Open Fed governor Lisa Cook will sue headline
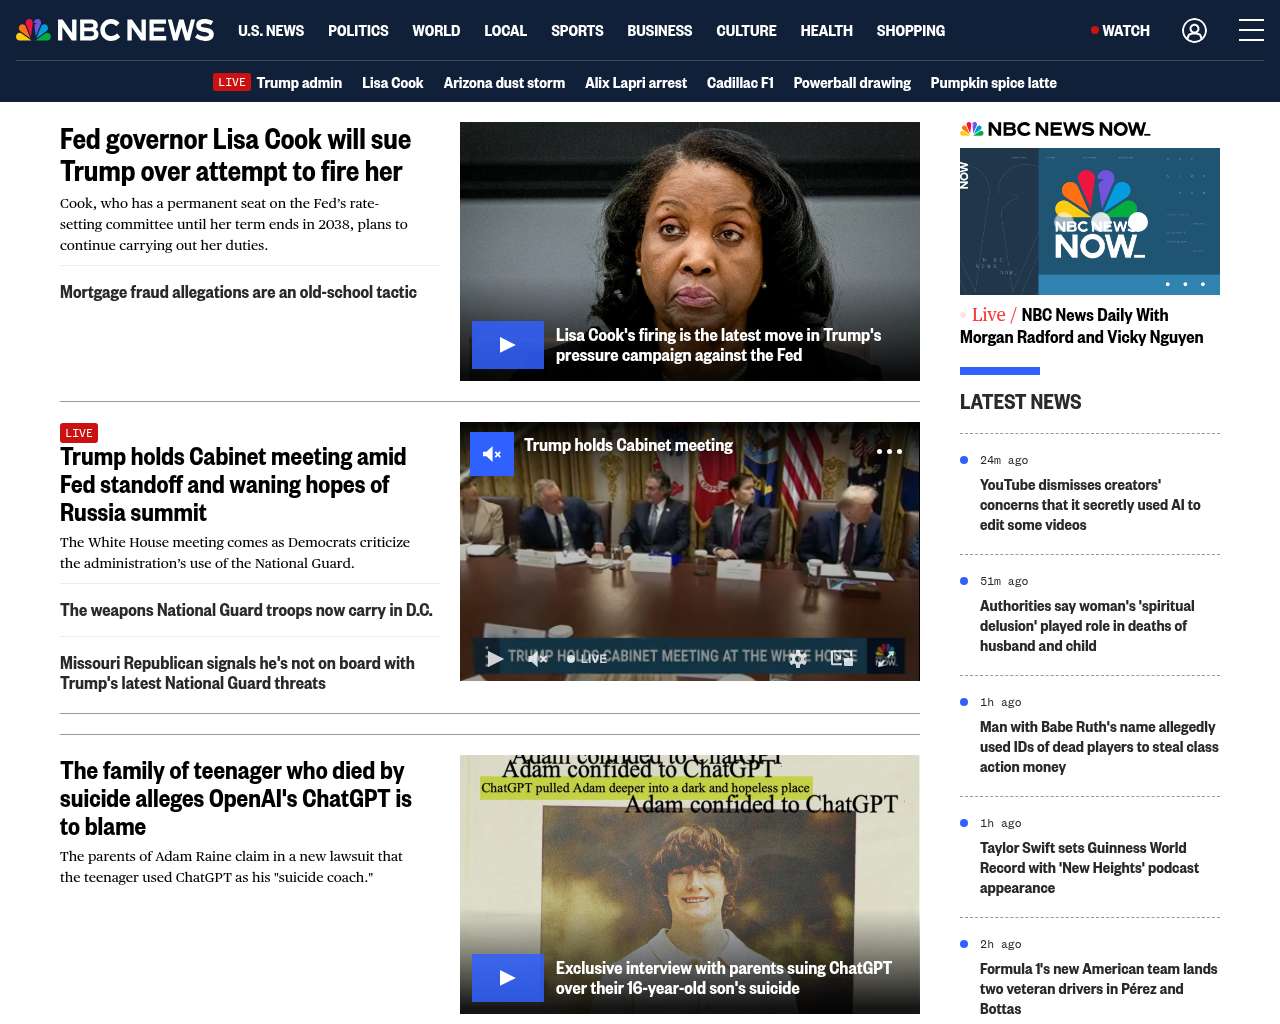Screen dimensions: 1280x1024 pyautogui.click(x=235, y=155)
